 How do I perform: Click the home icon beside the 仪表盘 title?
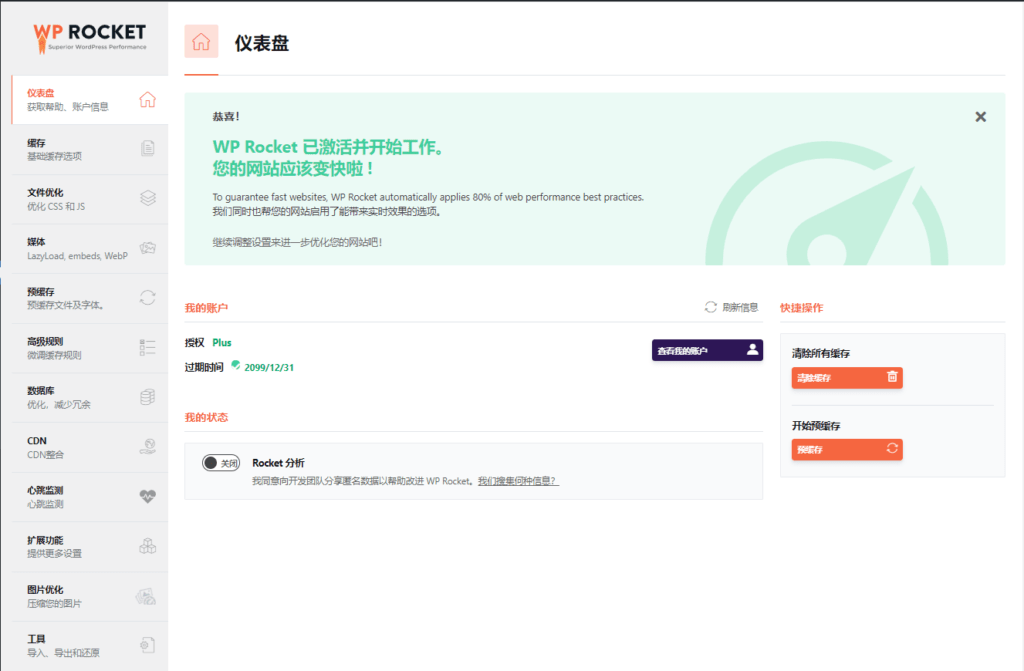coord(201,42)
